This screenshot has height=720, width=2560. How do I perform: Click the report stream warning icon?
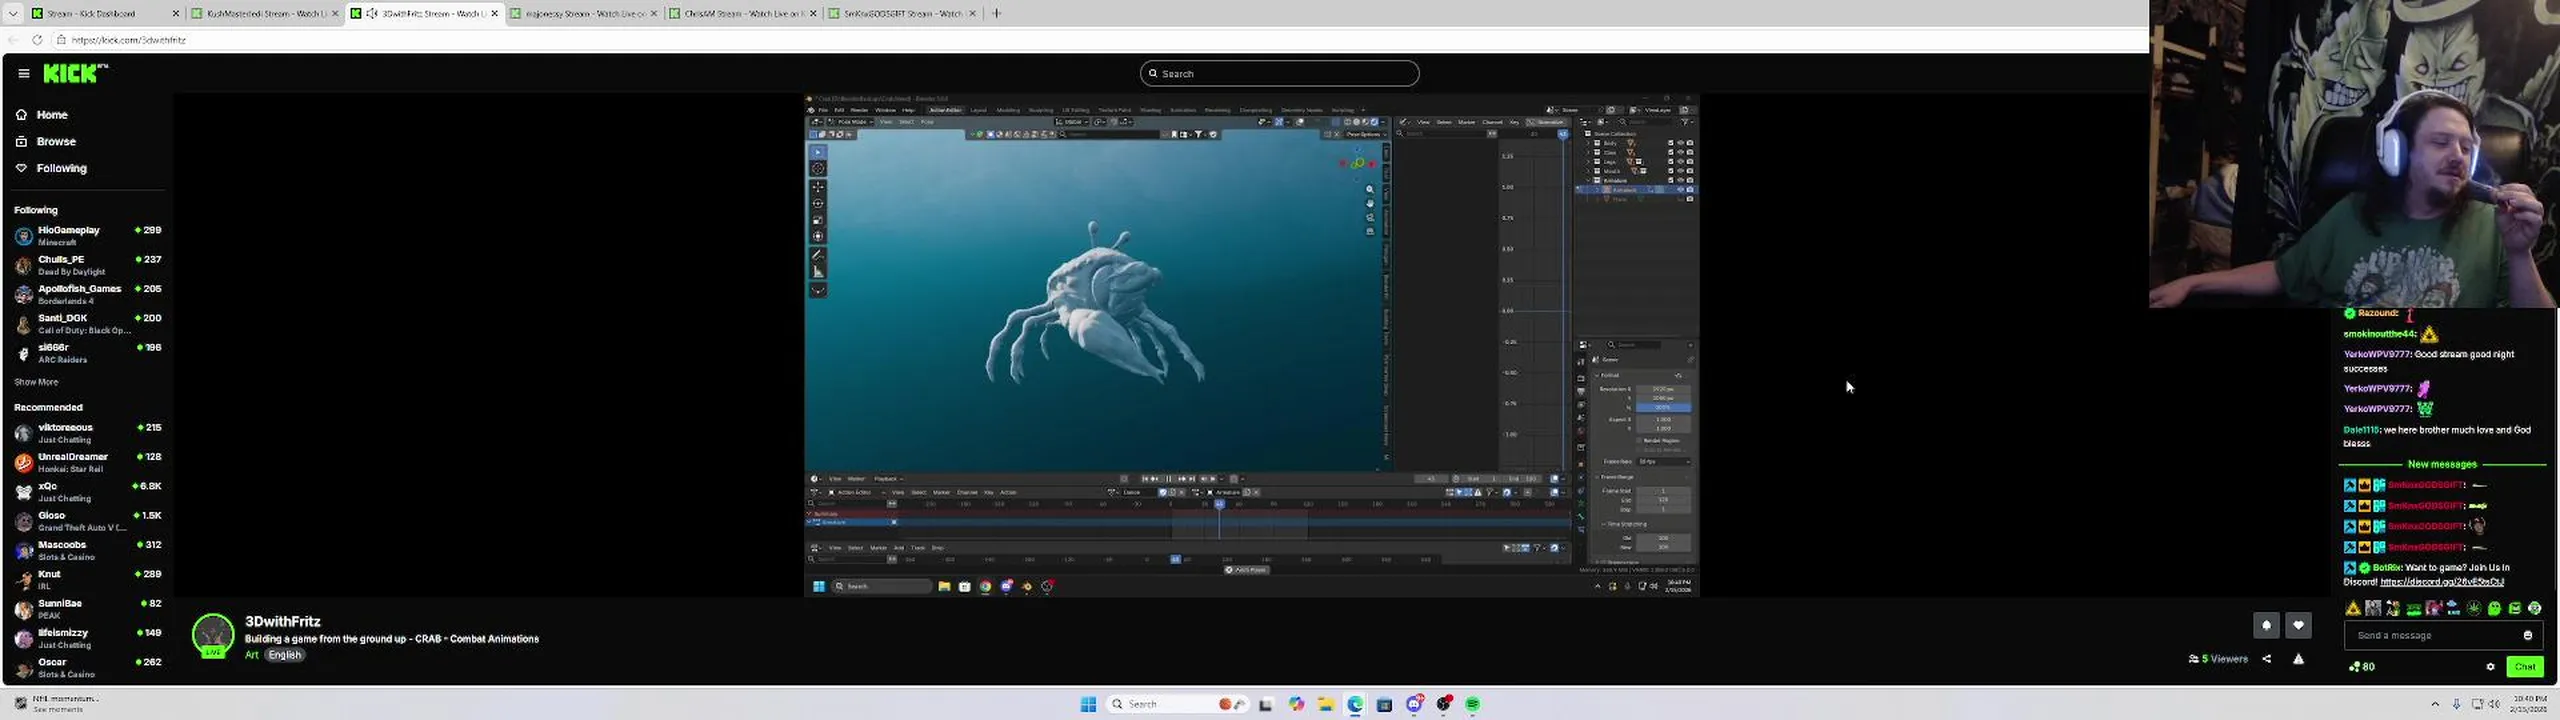[2298, 659]
